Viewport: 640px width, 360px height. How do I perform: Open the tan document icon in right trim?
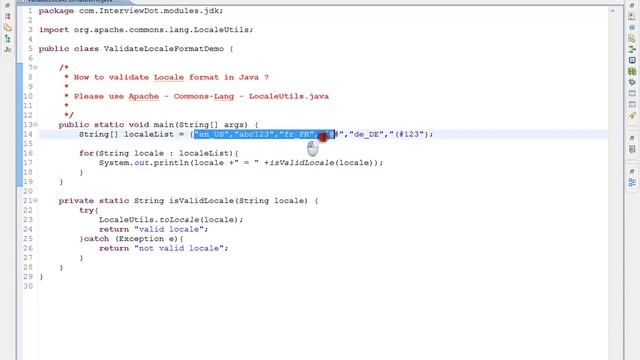(632, 38)
